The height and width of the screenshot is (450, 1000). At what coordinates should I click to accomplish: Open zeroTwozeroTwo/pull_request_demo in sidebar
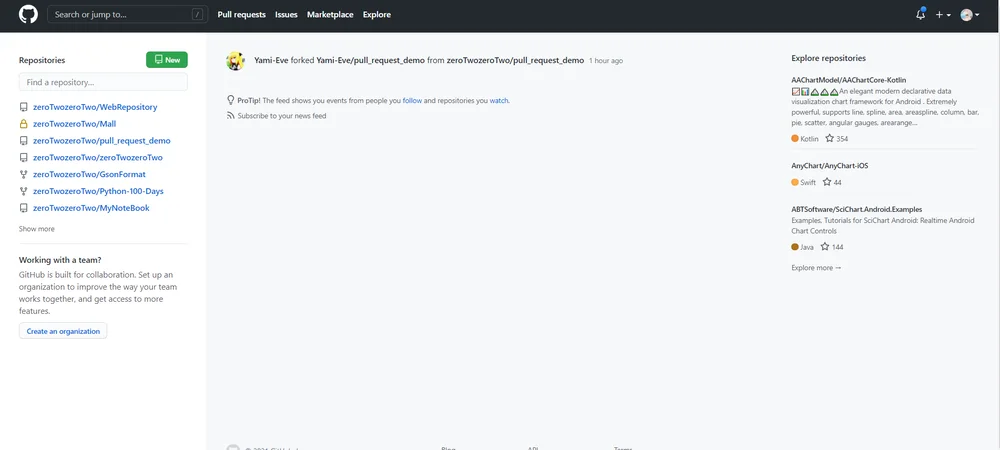pos(102,140)
